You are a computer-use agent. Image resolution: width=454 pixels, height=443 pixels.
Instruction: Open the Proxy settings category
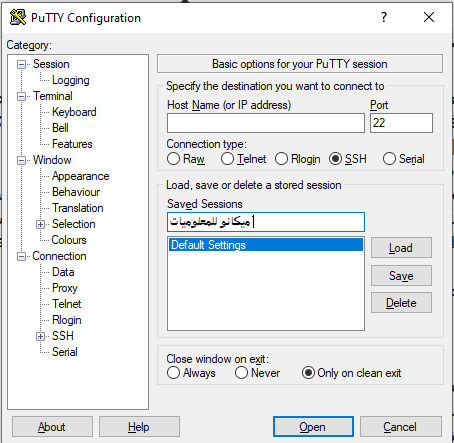pyautogui.click(x=65, y=288)
